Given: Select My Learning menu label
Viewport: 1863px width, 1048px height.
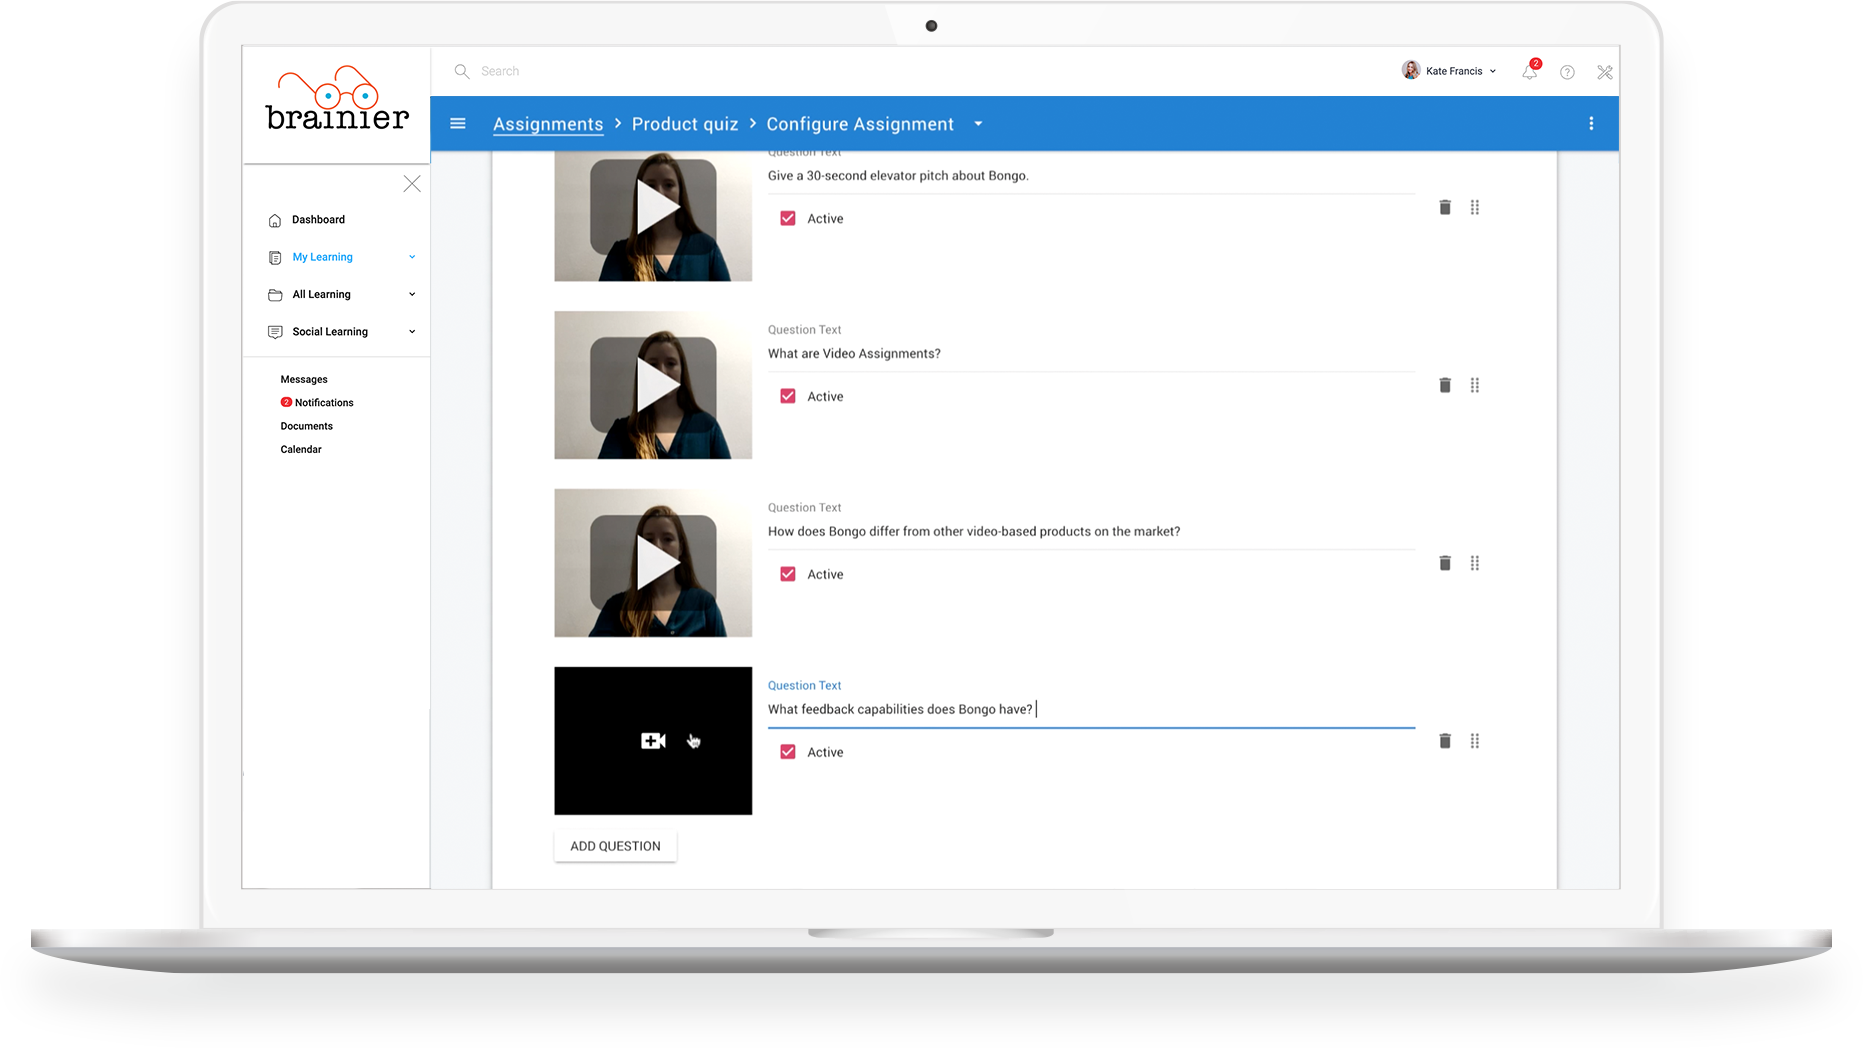Looking at the screenshot, I should point(322,257).
